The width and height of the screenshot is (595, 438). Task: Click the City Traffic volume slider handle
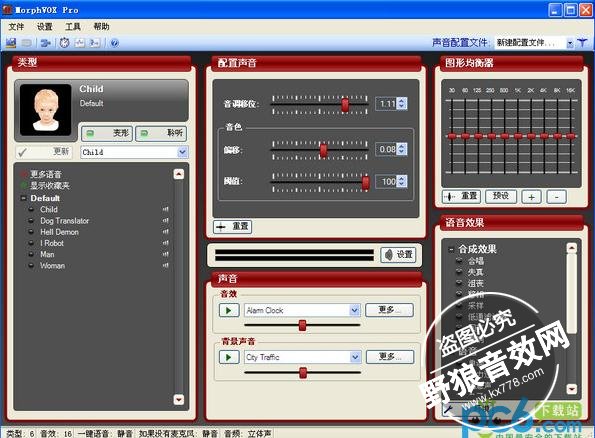point(303,373)
